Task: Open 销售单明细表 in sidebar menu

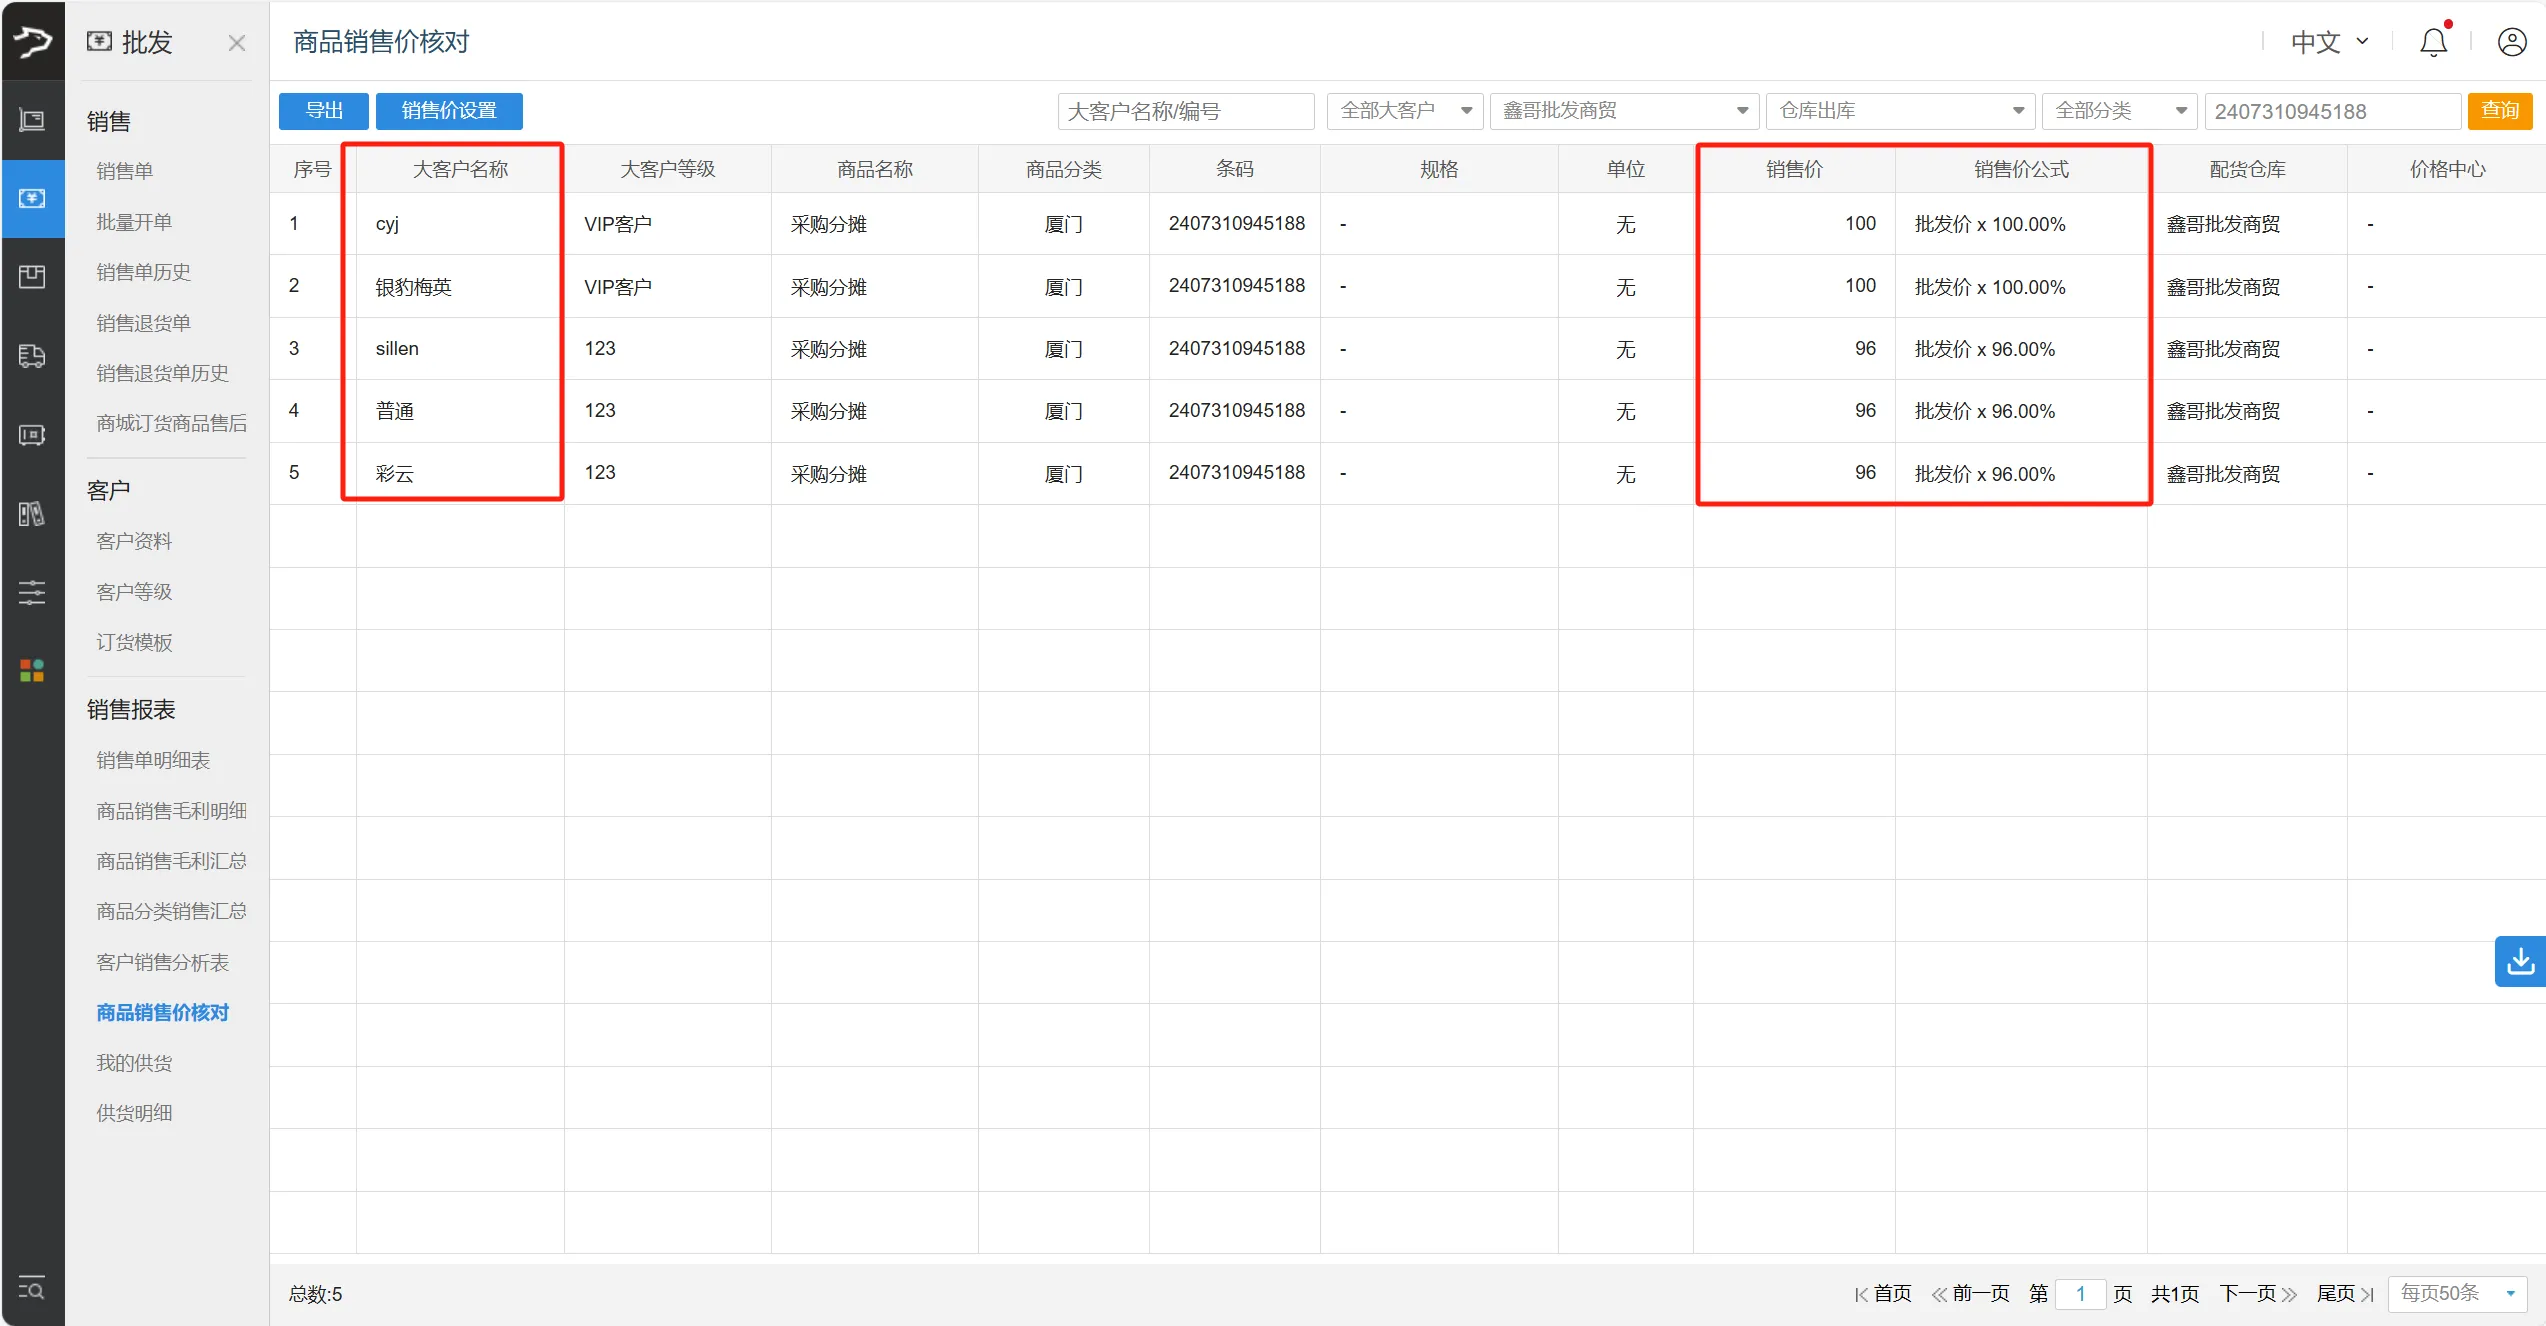Action: (153, 760)
